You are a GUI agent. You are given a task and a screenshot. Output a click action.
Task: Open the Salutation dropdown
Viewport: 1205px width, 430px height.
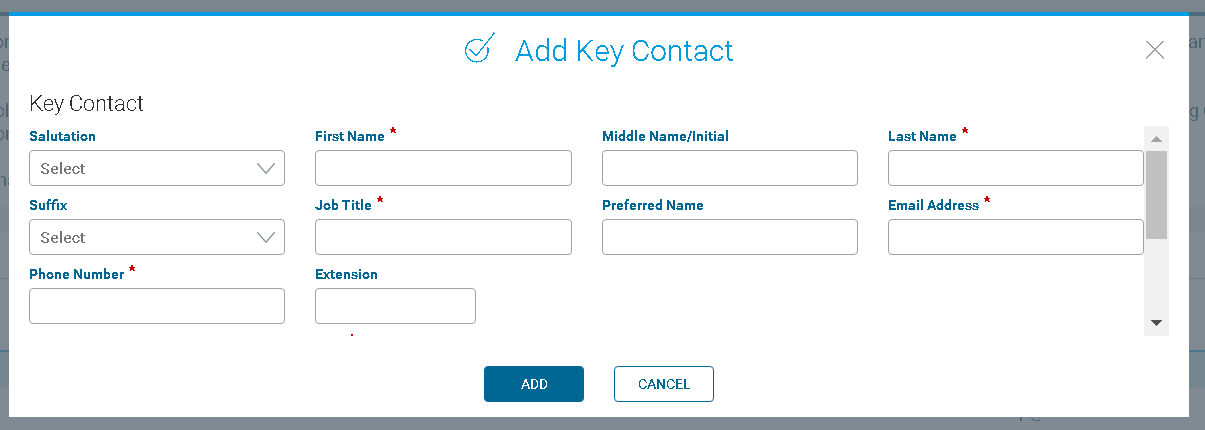157,168
